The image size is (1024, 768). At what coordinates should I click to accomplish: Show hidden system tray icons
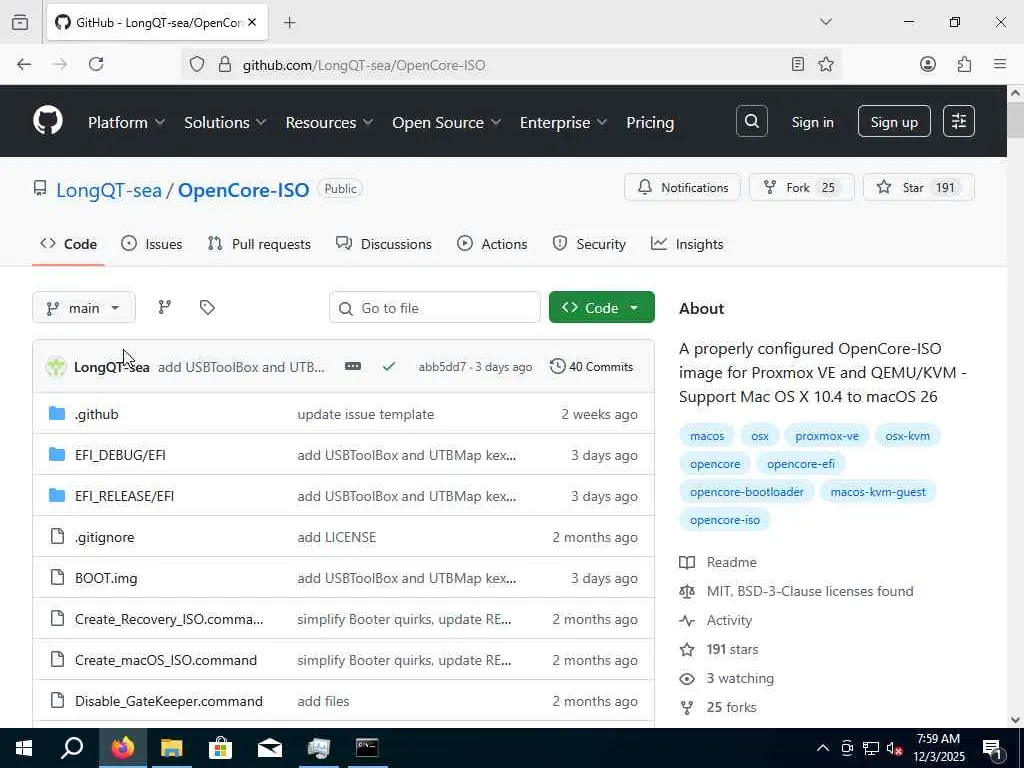point(823,748)
